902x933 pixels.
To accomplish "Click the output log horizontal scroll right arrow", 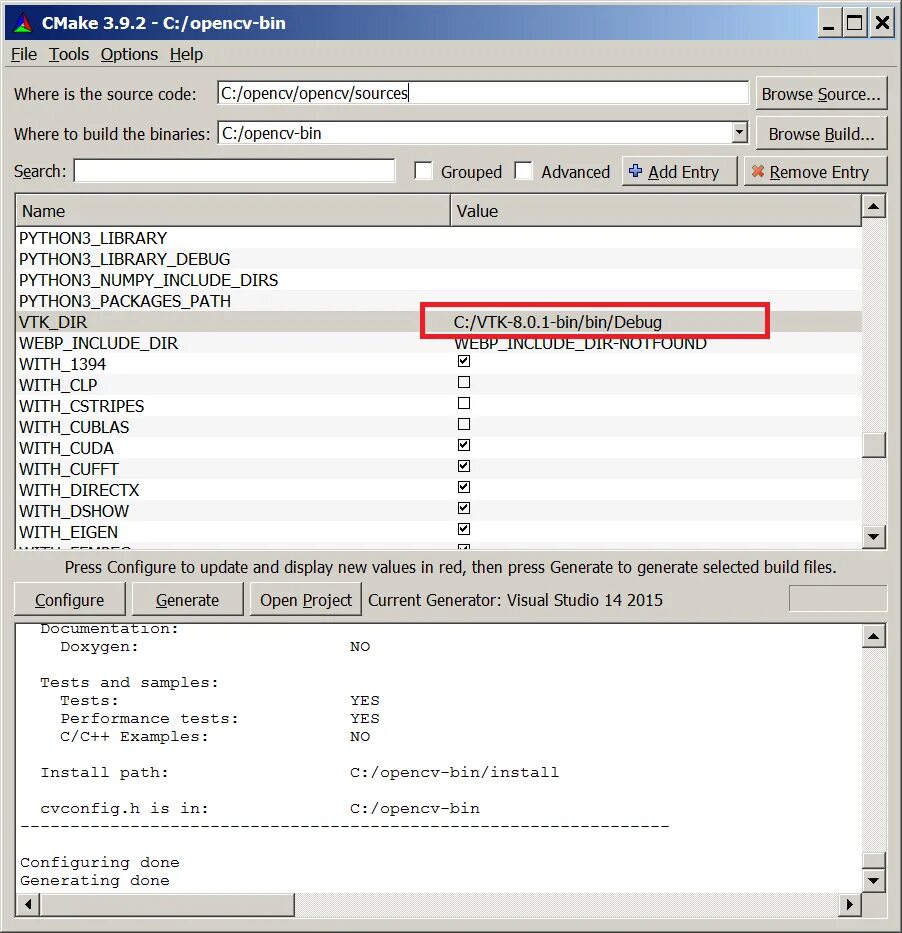I will tap(850, 904).
